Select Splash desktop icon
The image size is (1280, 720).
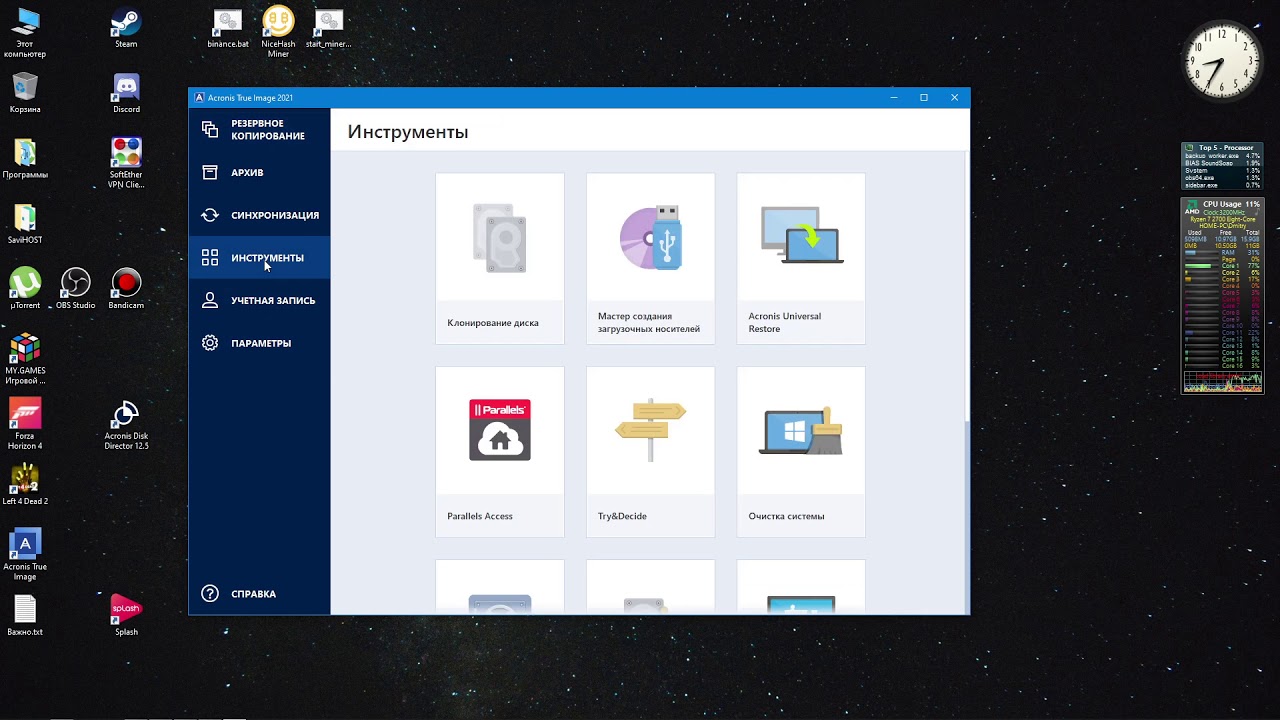(x=126, y=615)
